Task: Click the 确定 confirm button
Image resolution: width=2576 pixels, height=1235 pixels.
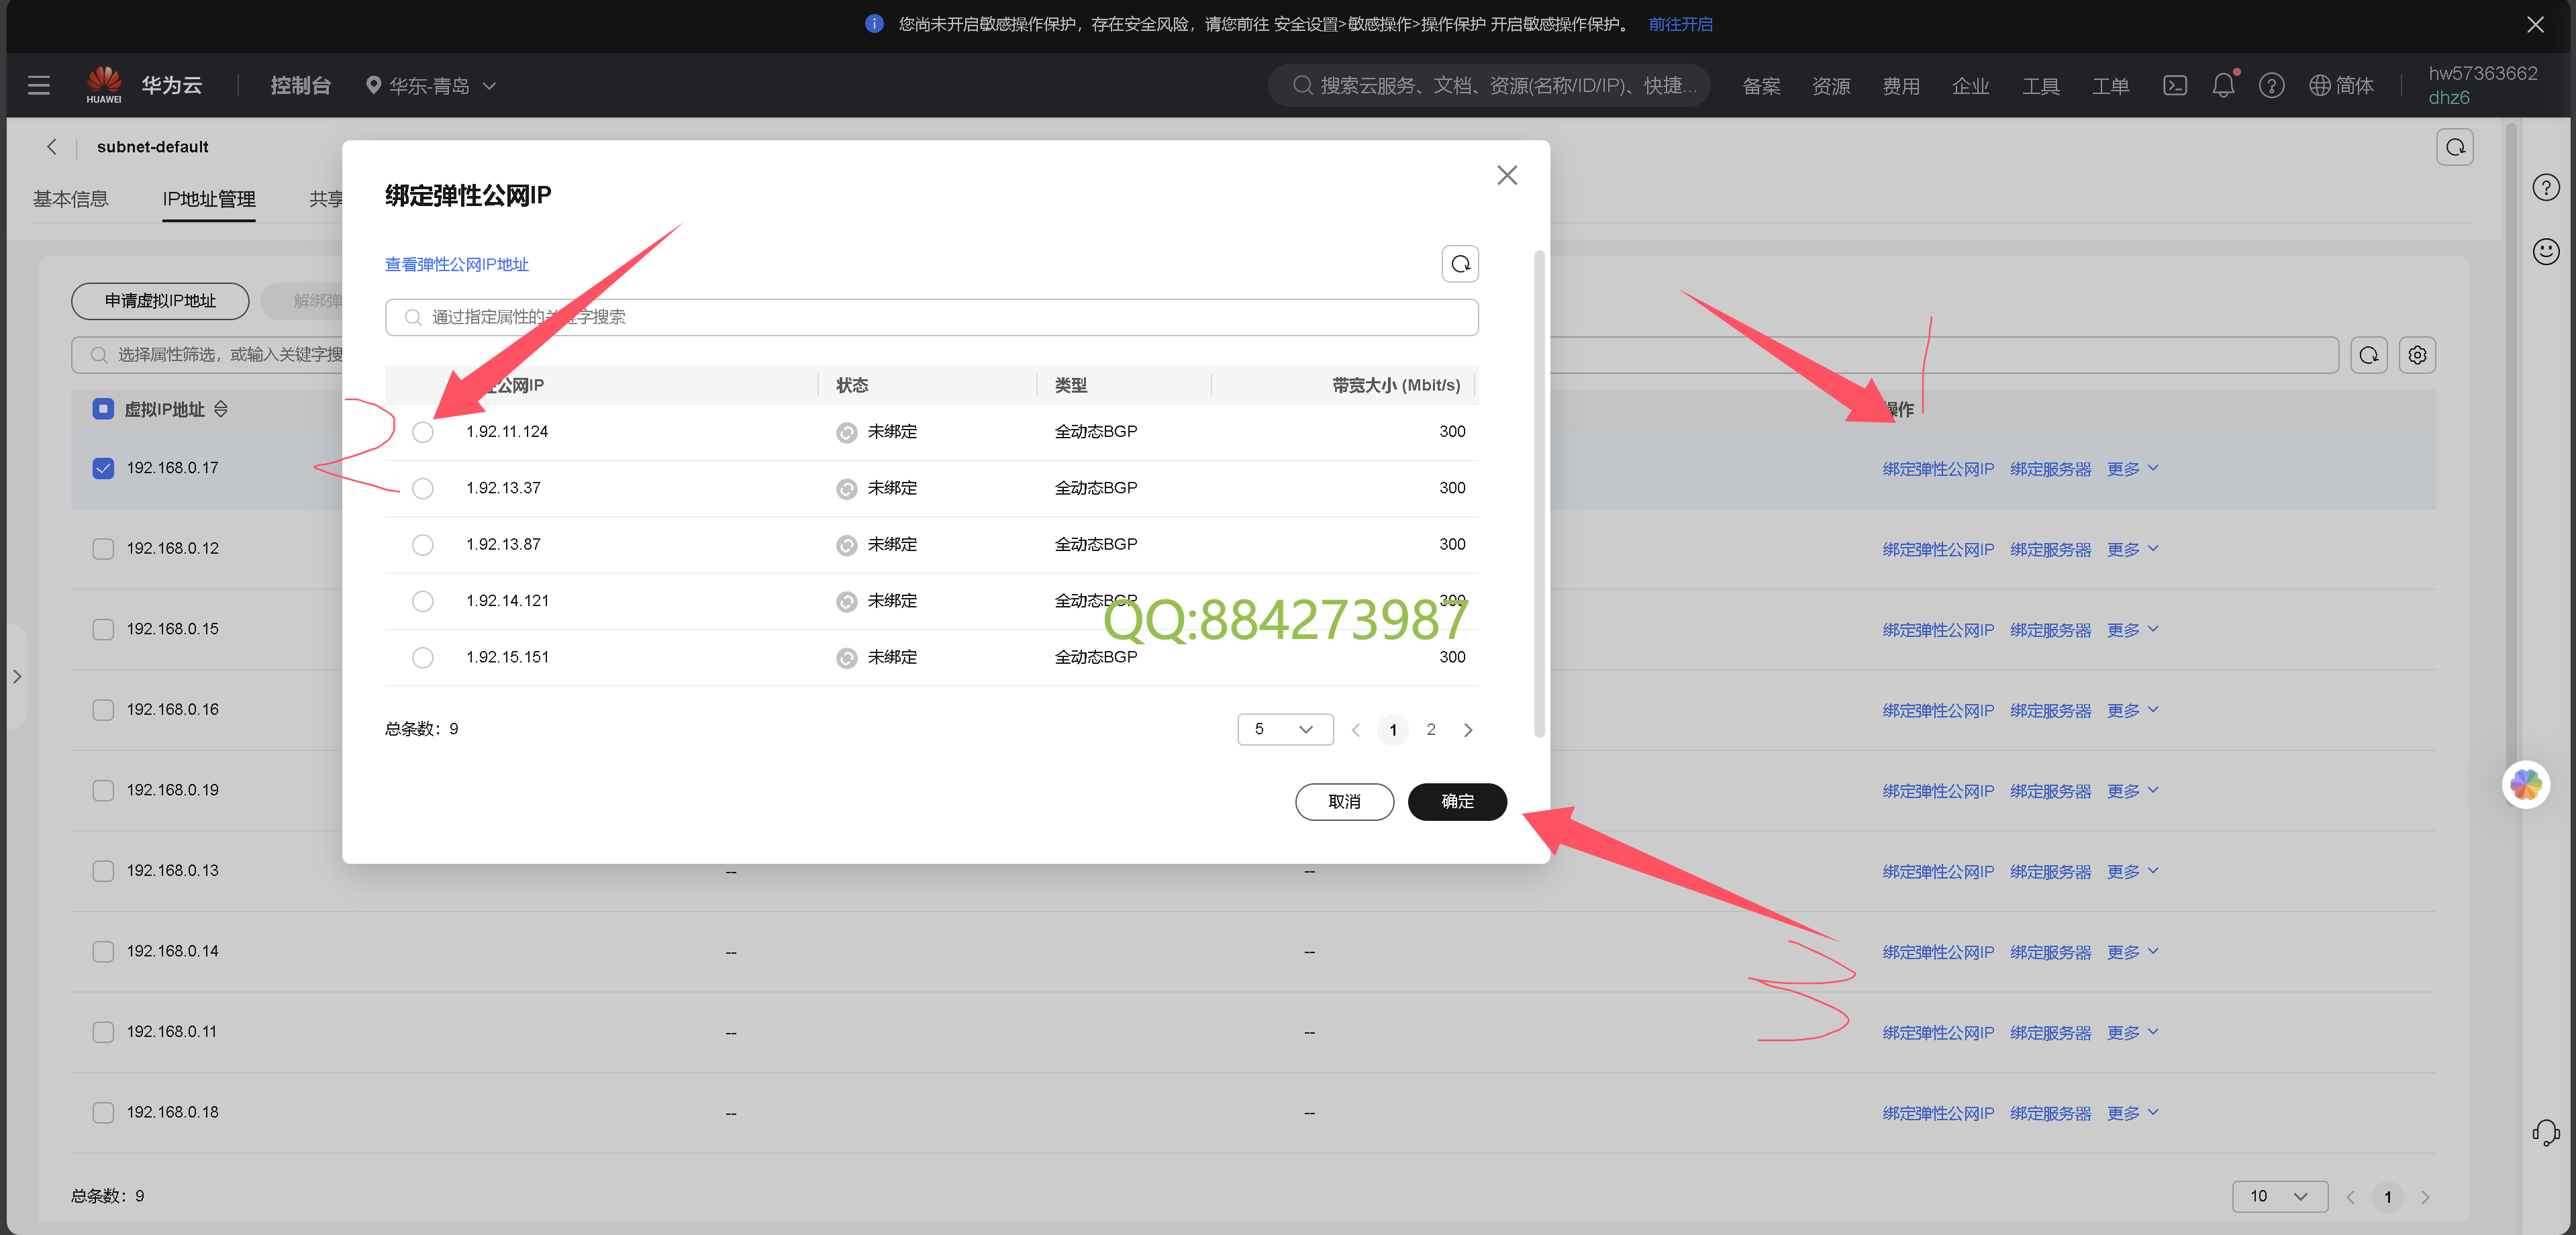Action: (1457, 802)
